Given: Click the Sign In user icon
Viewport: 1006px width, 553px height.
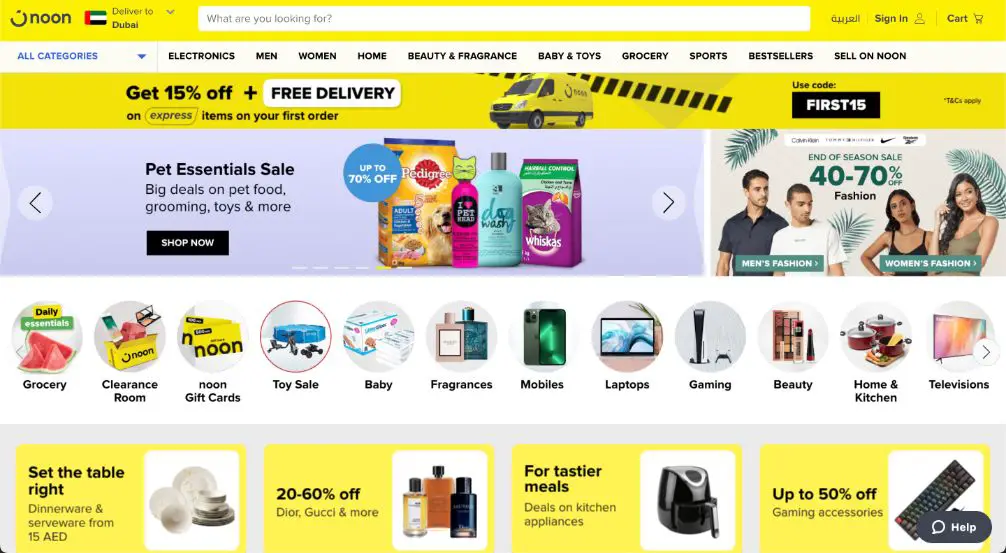Looking at the screenshot, I should click(919, 19).
